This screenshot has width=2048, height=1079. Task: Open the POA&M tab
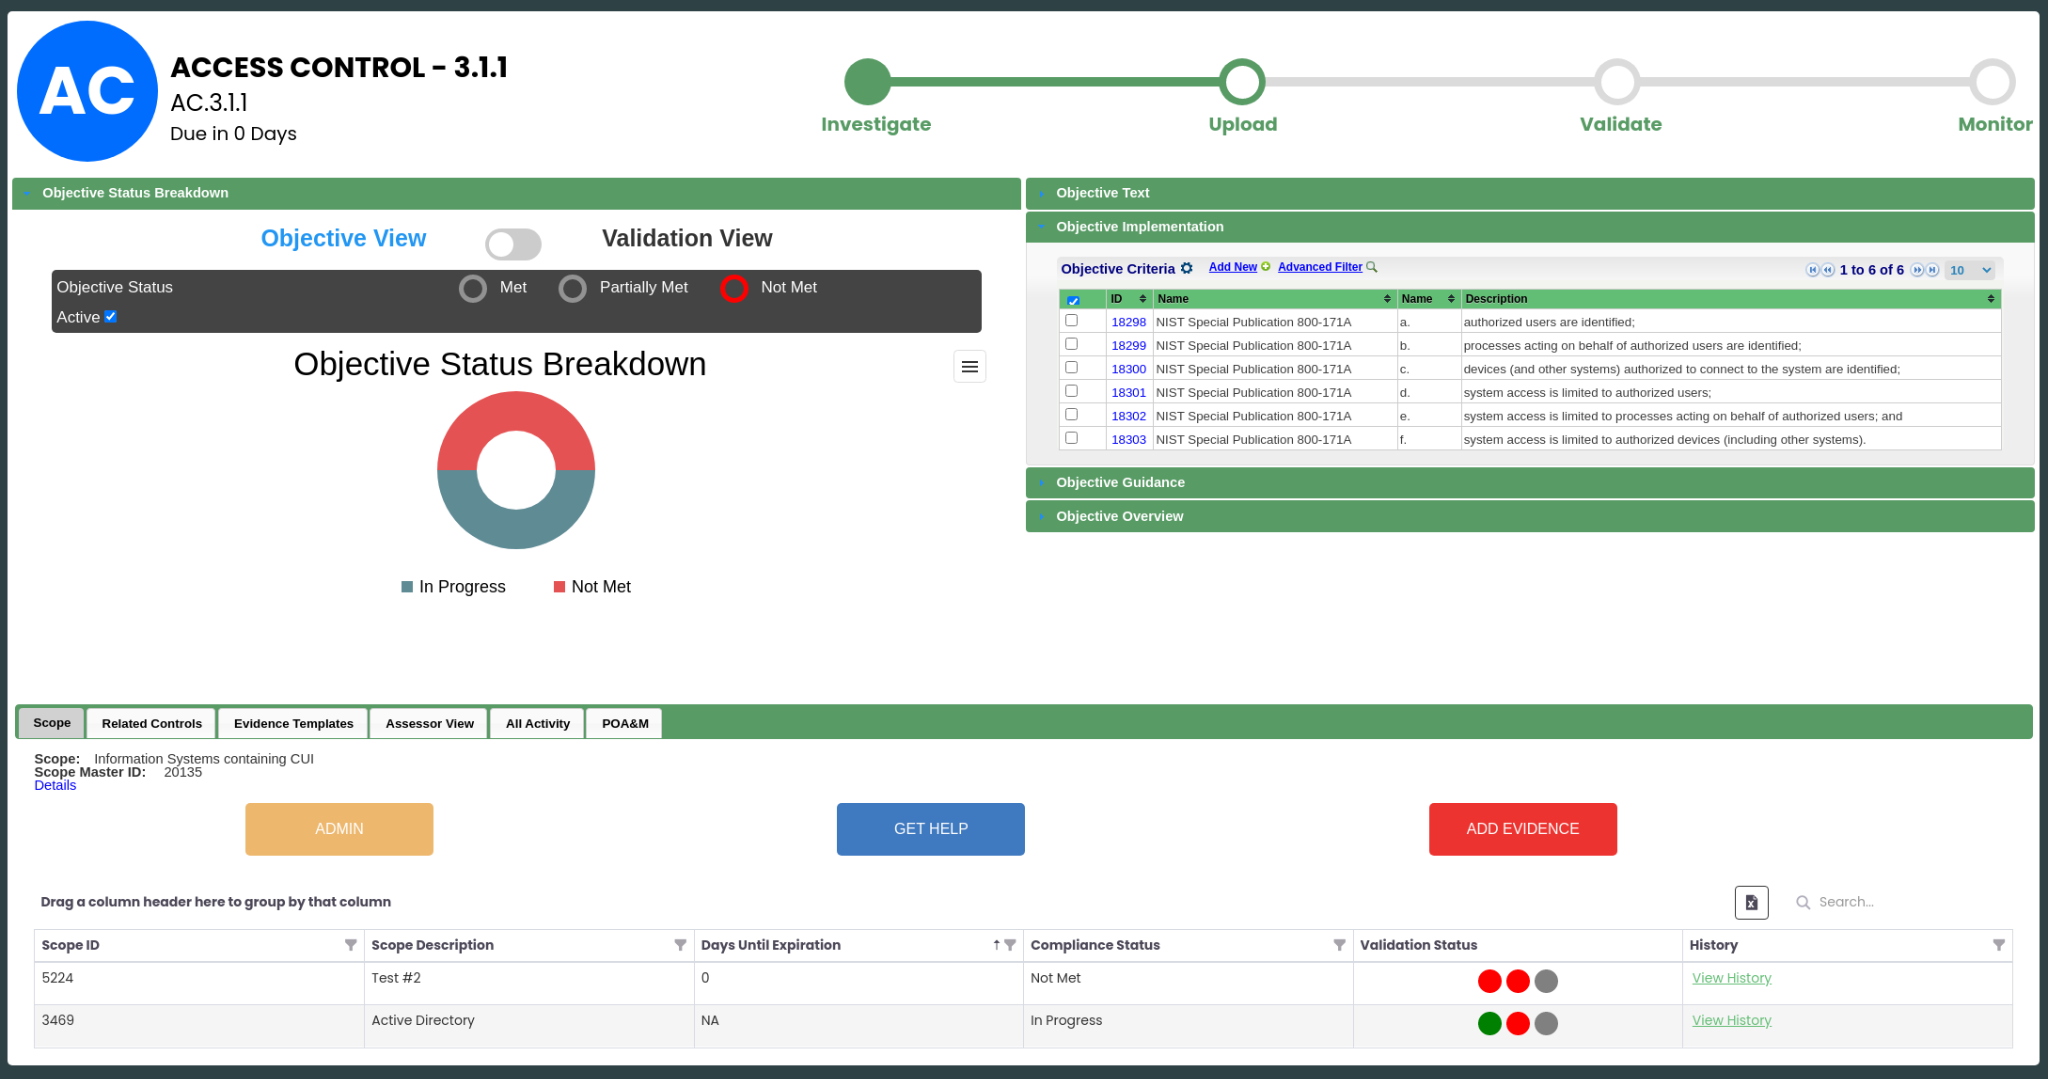[623, 722]
